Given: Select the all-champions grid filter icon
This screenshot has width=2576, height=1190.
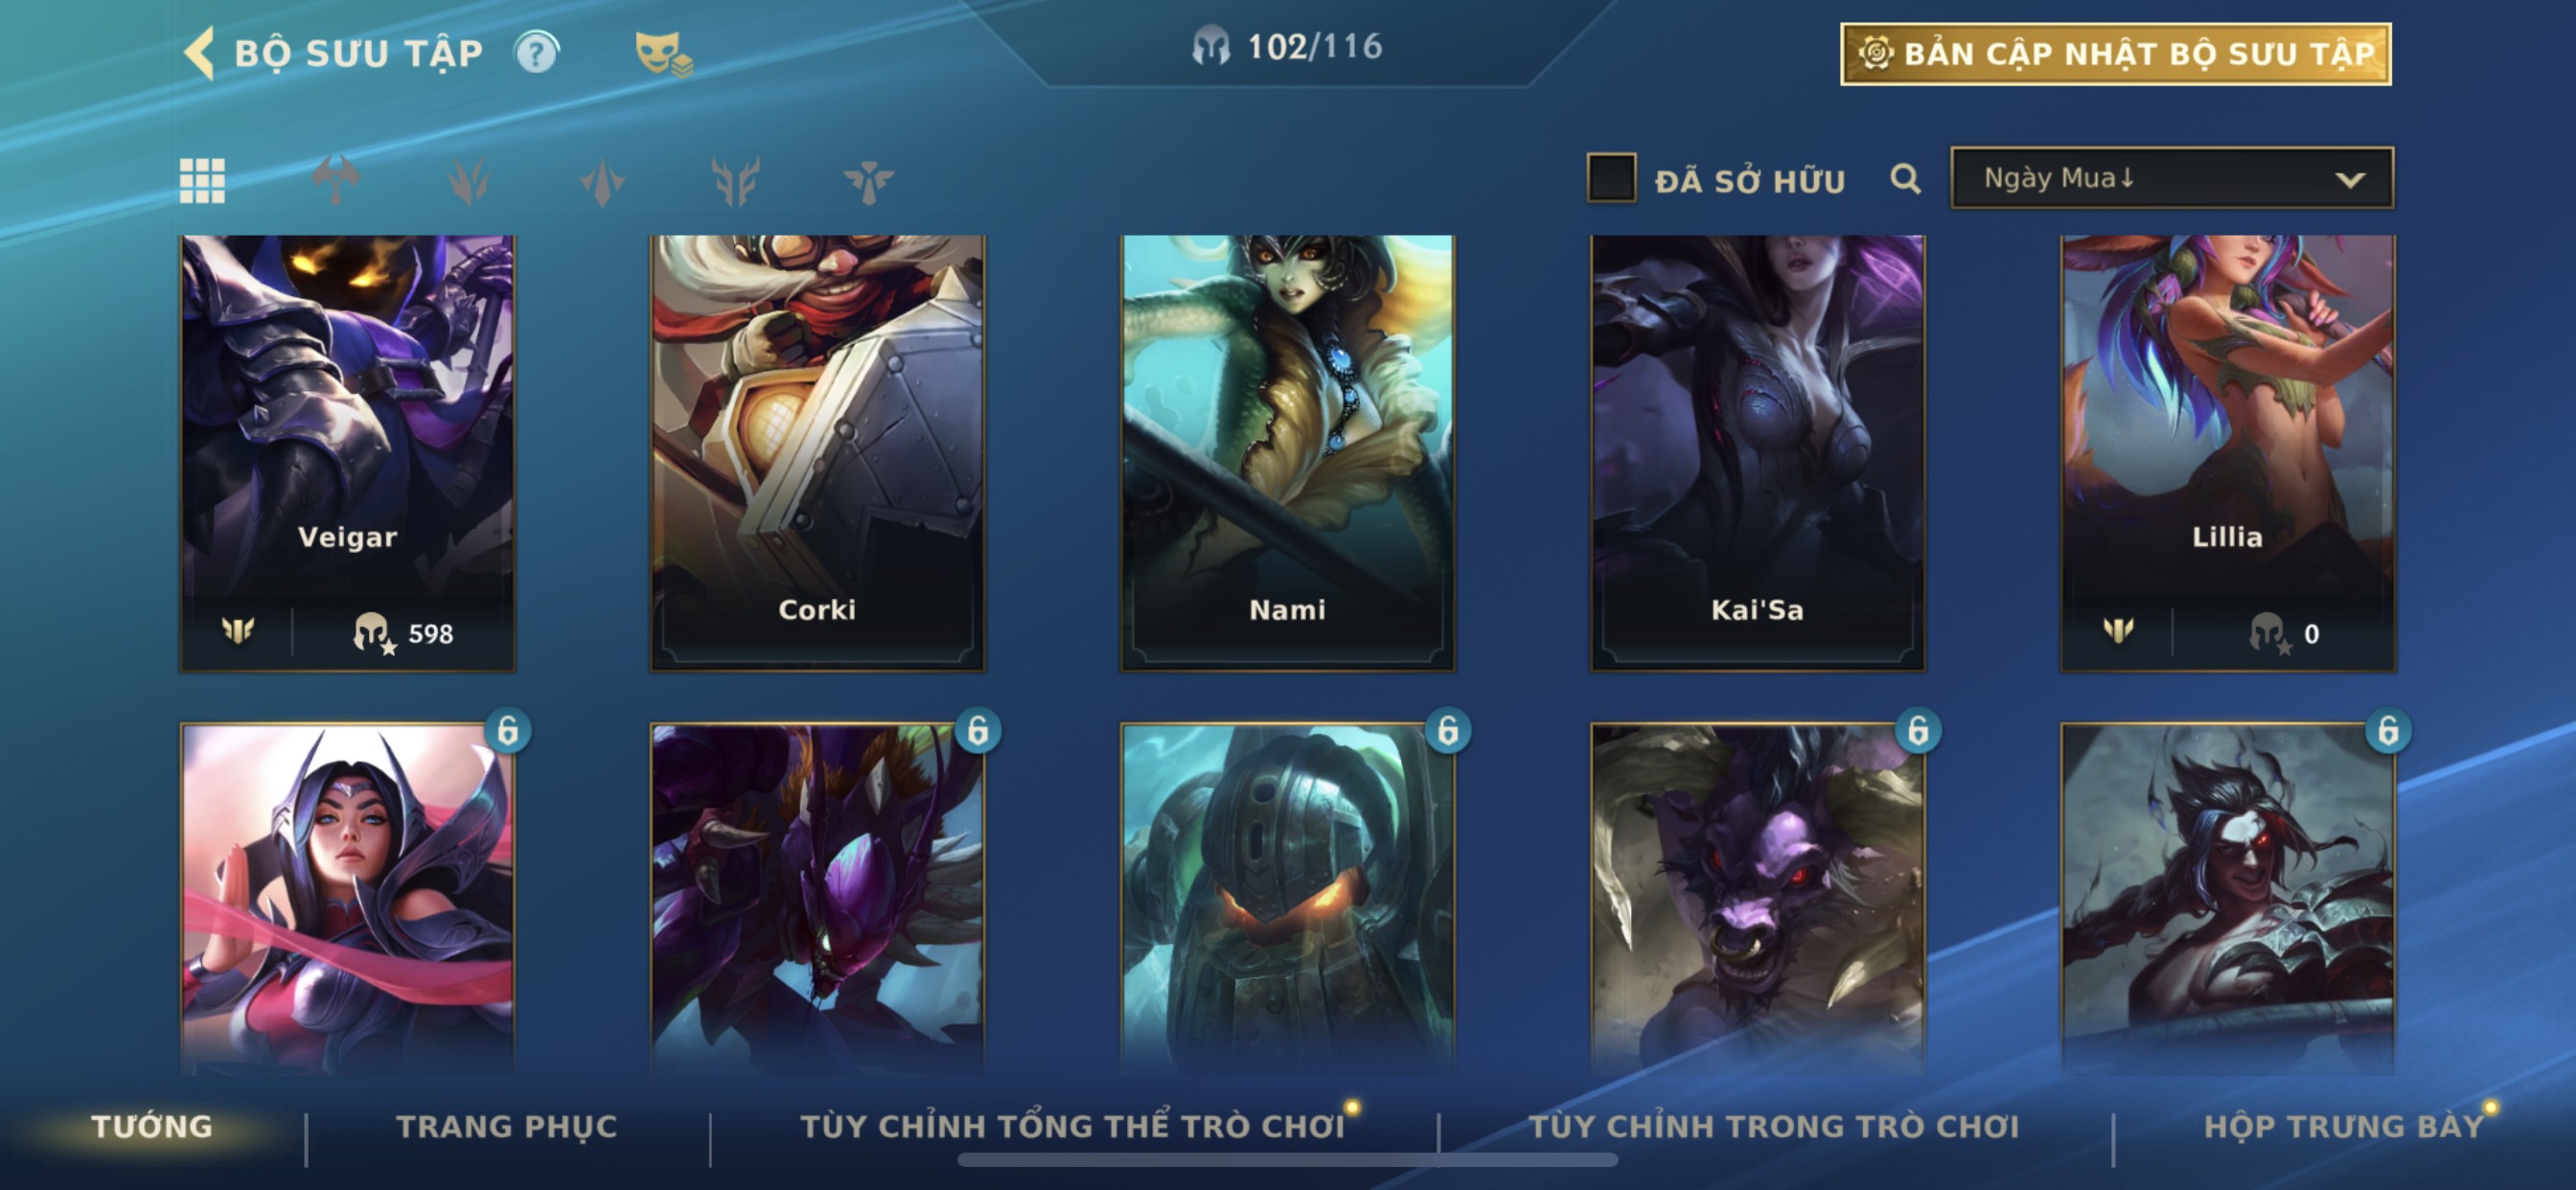Looking at the screenshot, I should click(x=202, y=181).
